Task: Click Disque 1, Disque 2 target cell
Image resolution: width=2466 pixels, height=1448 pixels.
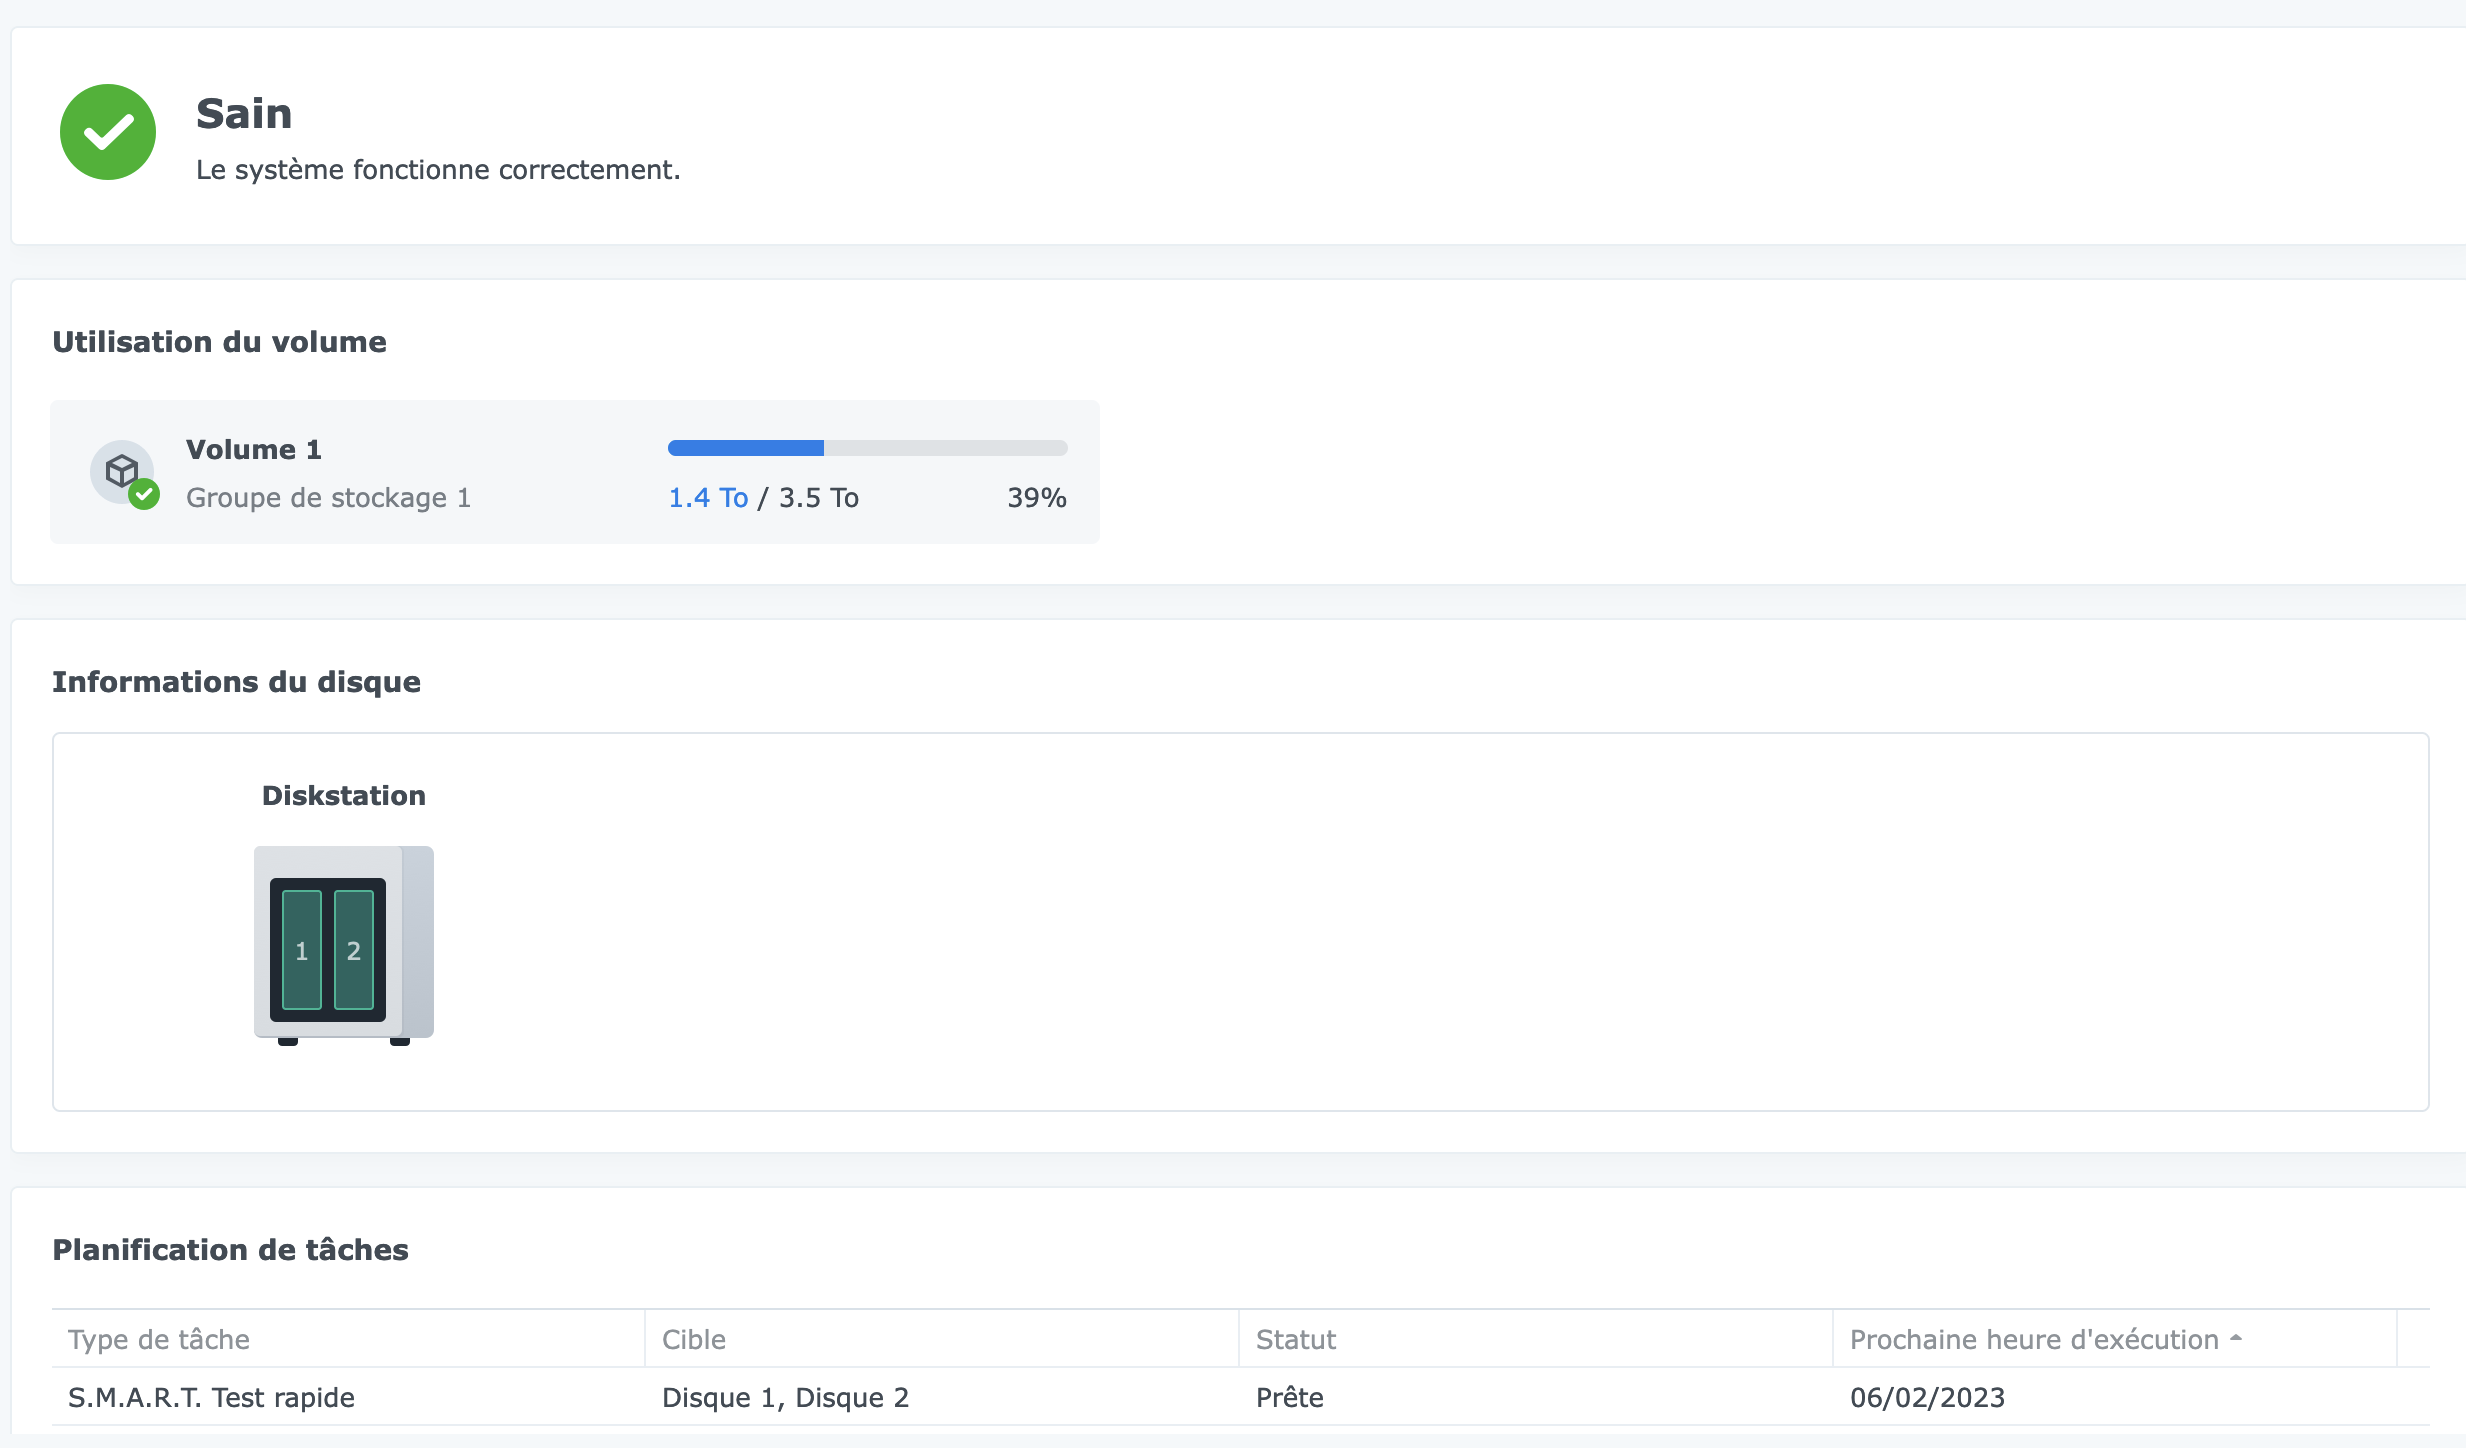Action: pos(785,1397)
